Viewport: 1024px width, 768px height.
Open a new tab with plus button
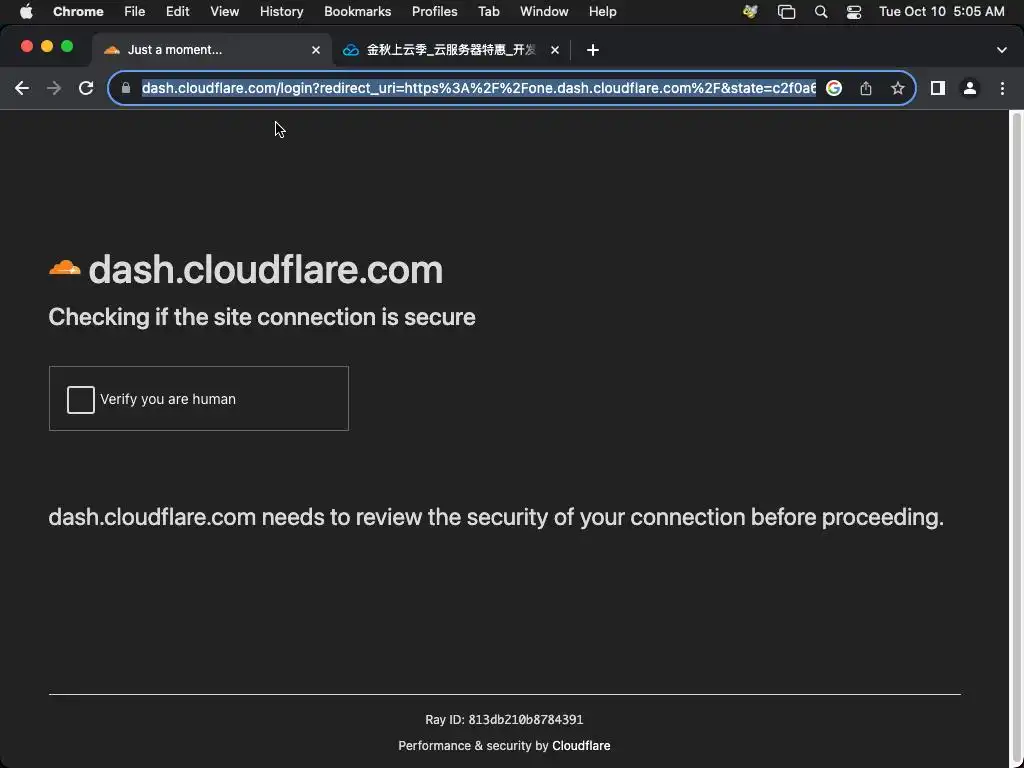pos(592,50)
